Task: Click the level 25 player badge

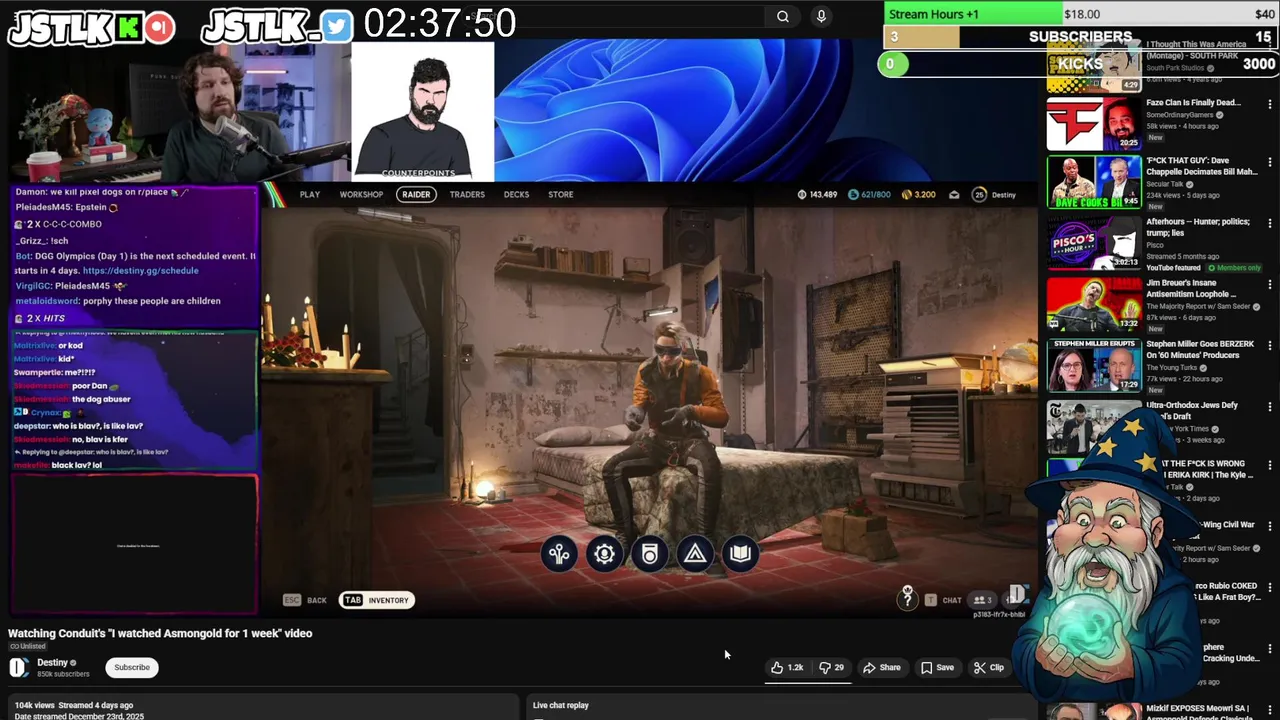Action: coord(979,195)
